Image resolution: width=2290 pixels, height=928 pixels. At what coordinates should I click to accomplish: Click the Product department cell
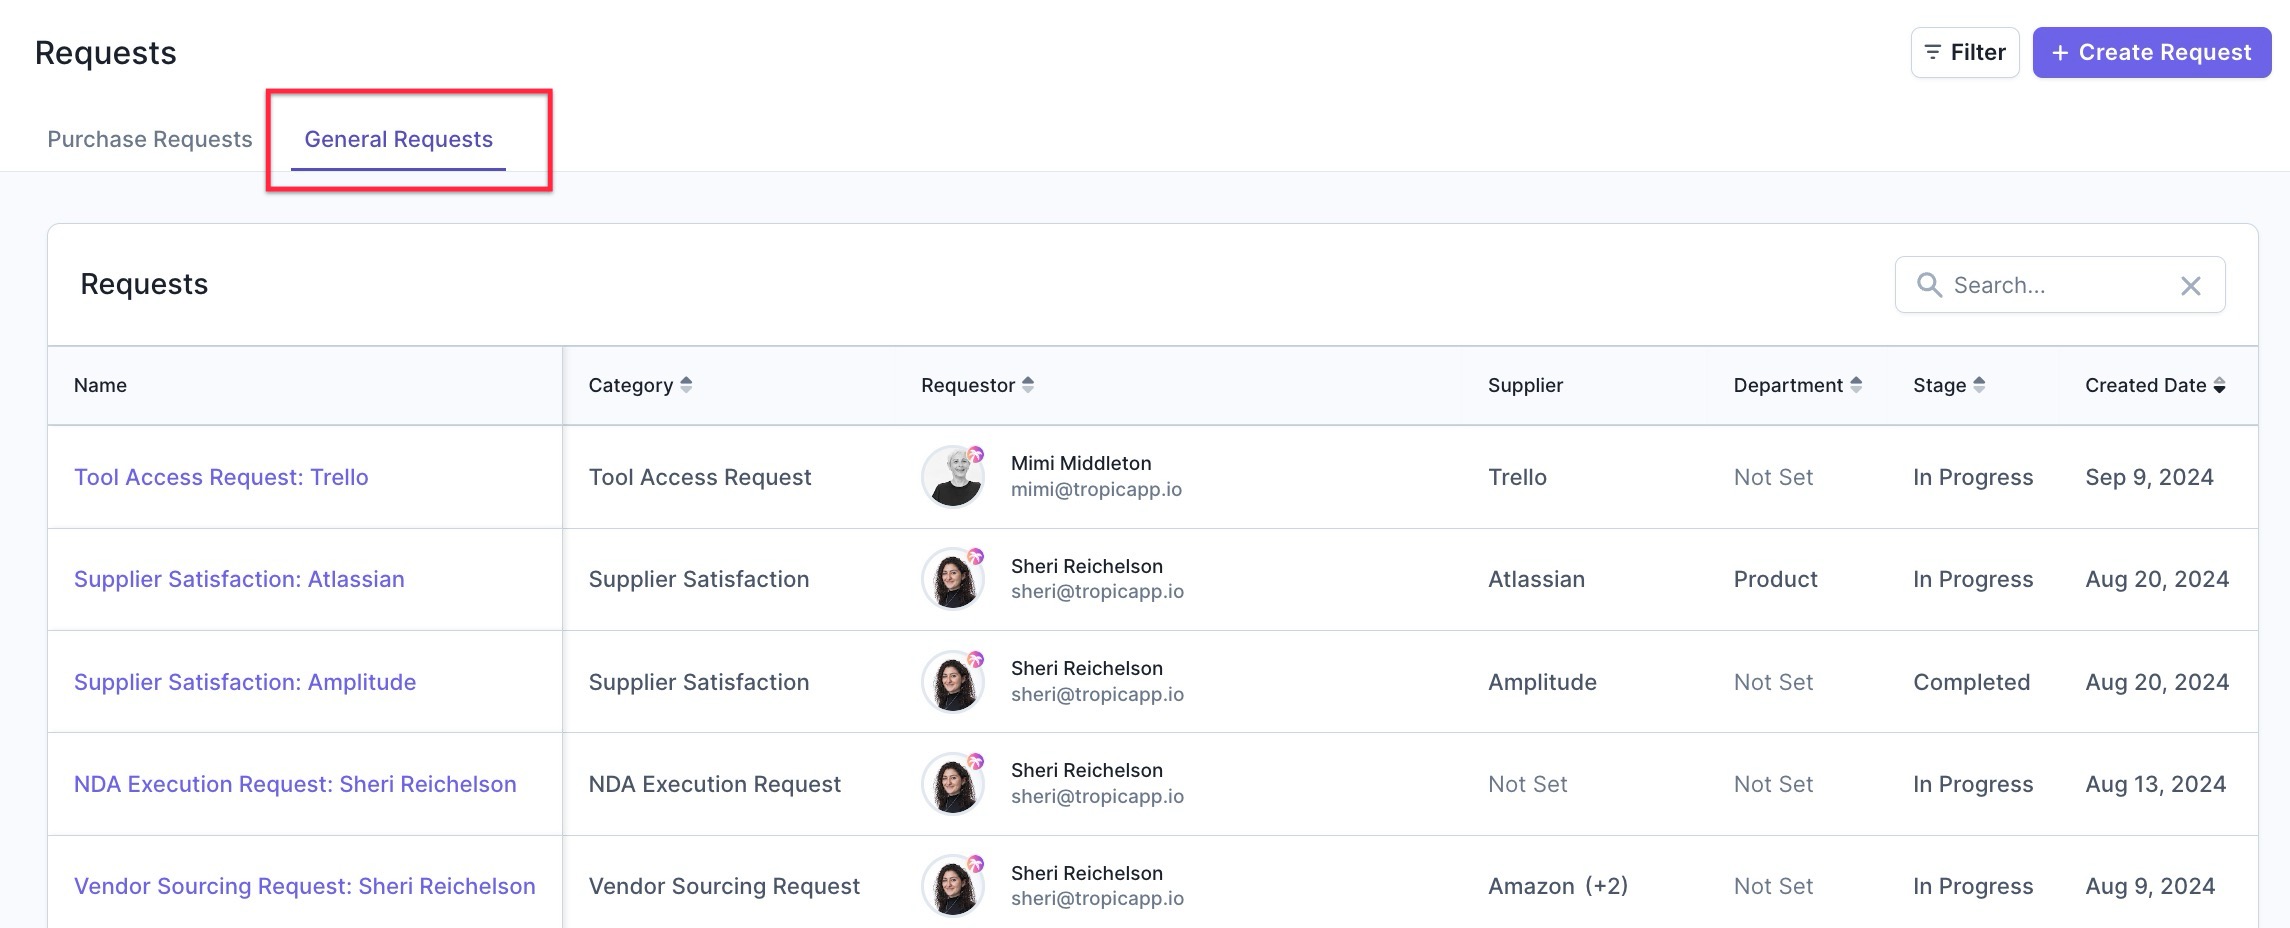click(1775, 579)
